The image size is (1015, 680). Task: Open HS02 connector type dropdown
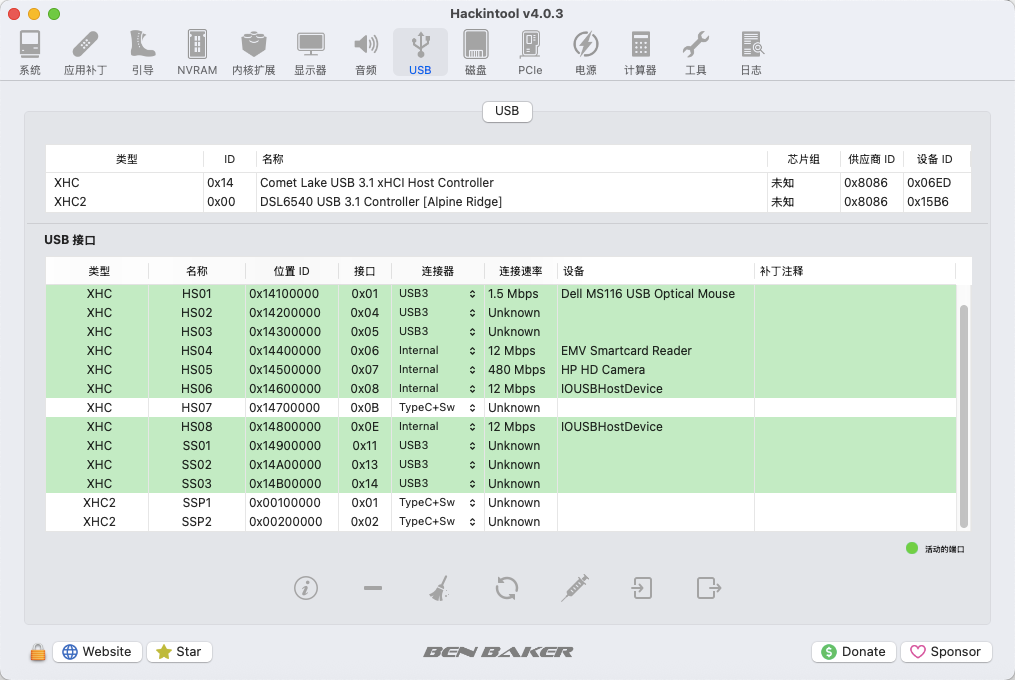tap(437, 312)
